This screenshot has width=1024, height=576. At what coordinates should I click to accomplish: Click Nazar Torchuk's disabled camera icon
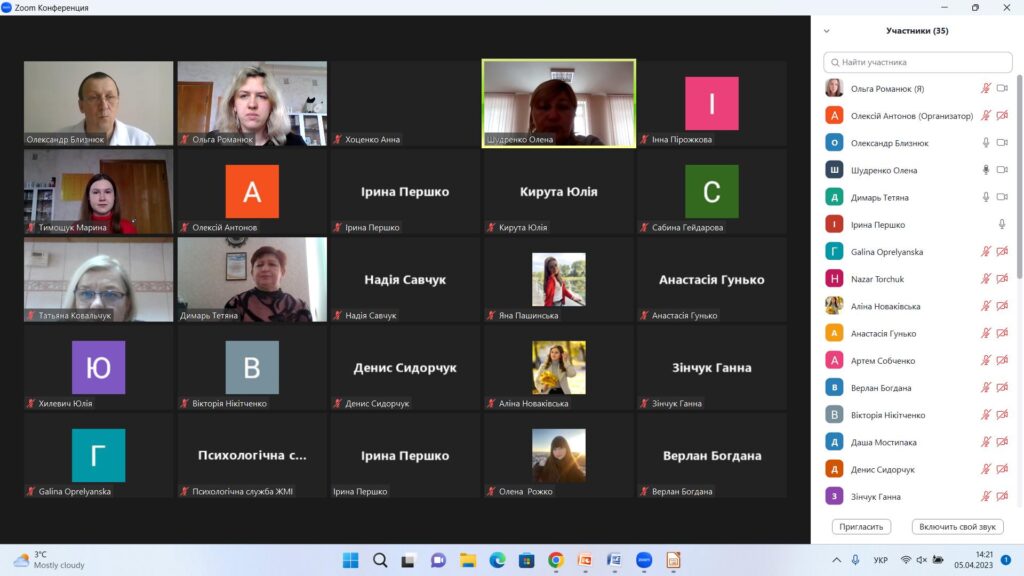tap(1002, 279)
